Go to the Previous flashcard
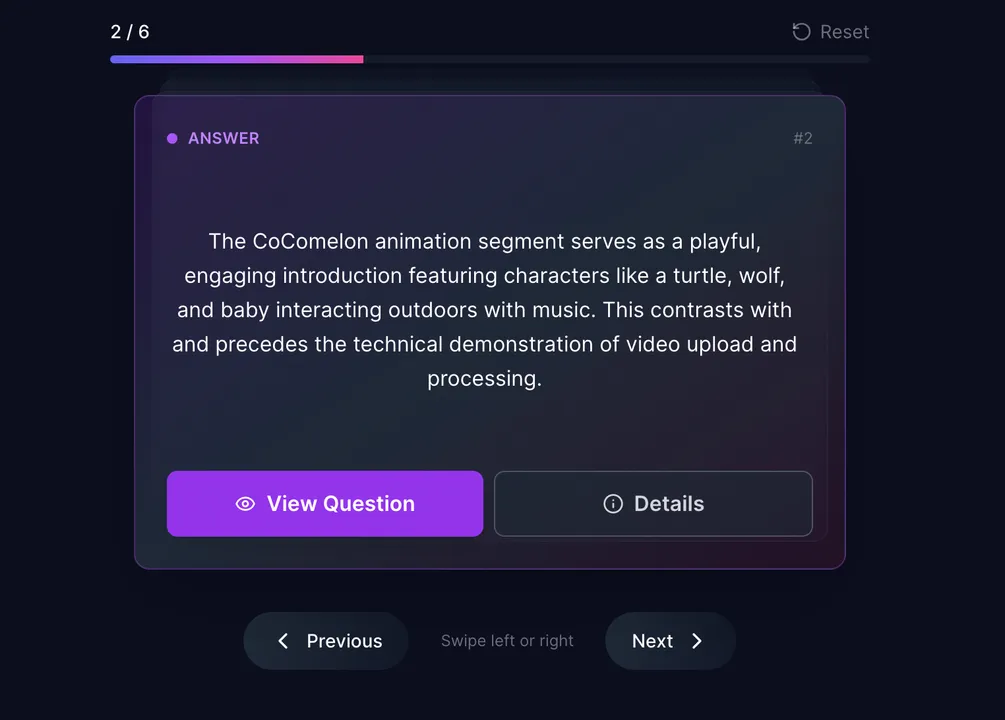1005x720 pixels. click(x=326, y=641)
